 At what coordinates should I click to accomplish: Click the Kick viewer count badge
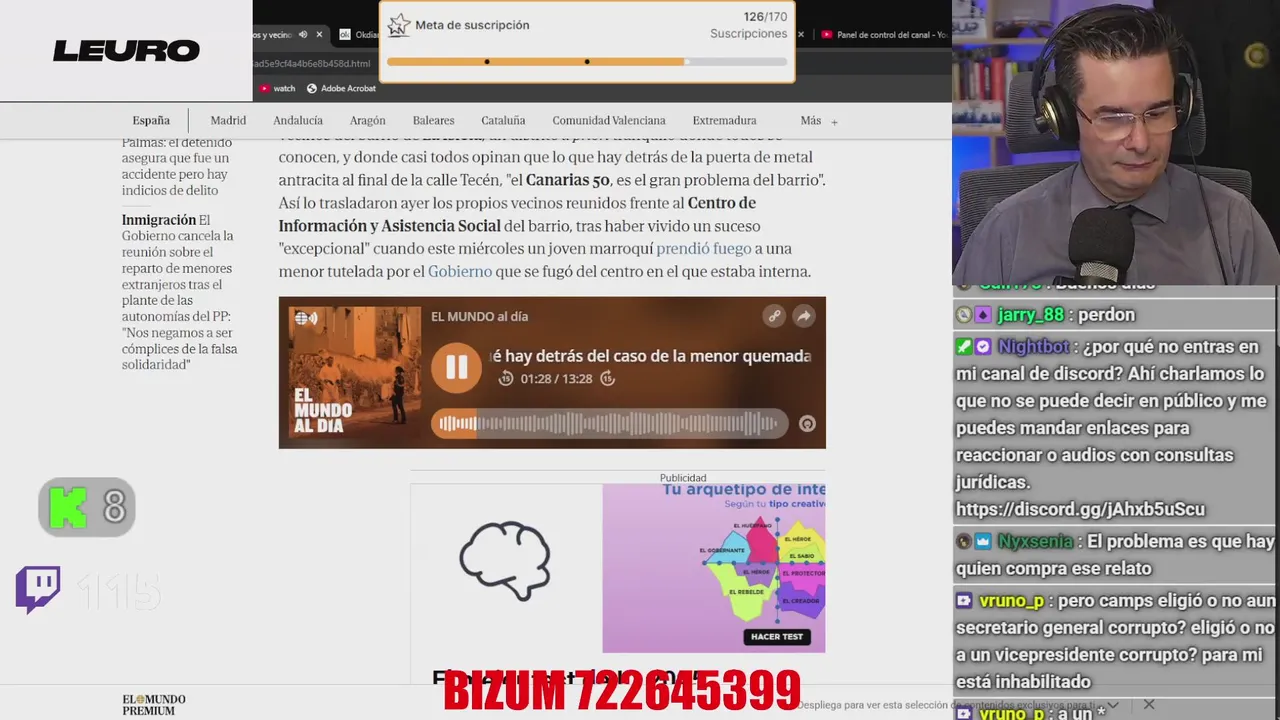click(x=87, y=507)
